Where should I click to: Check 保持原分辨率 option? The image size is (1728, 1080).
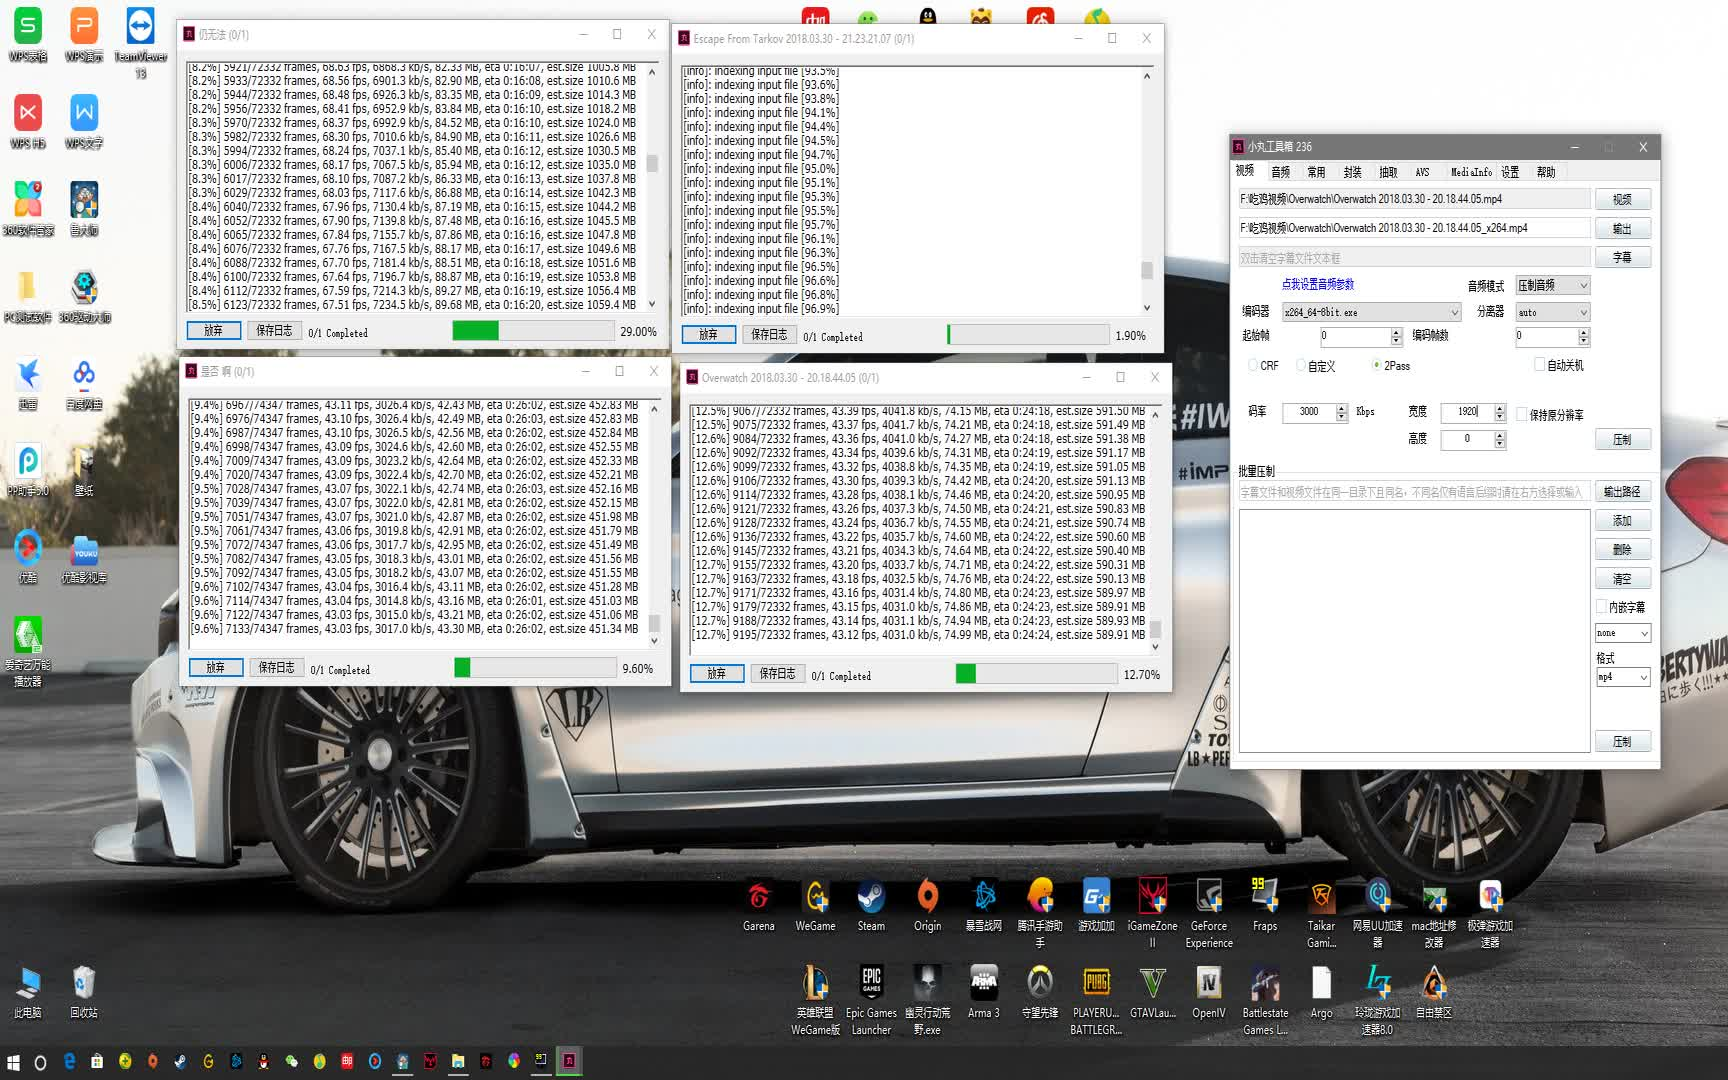coord(1550,414)
